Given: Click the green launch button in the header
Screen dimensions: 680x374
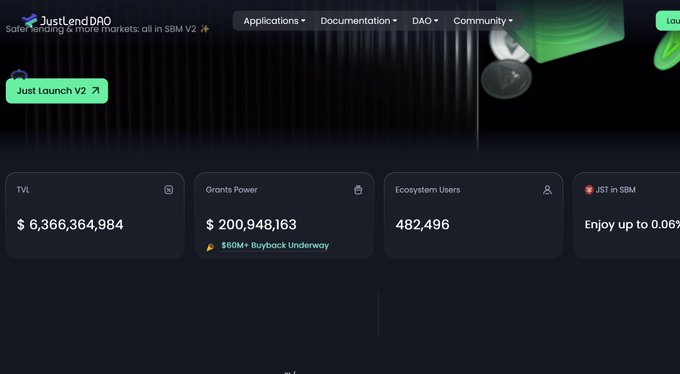Looking at the screenshot, I should coord(668,21).
